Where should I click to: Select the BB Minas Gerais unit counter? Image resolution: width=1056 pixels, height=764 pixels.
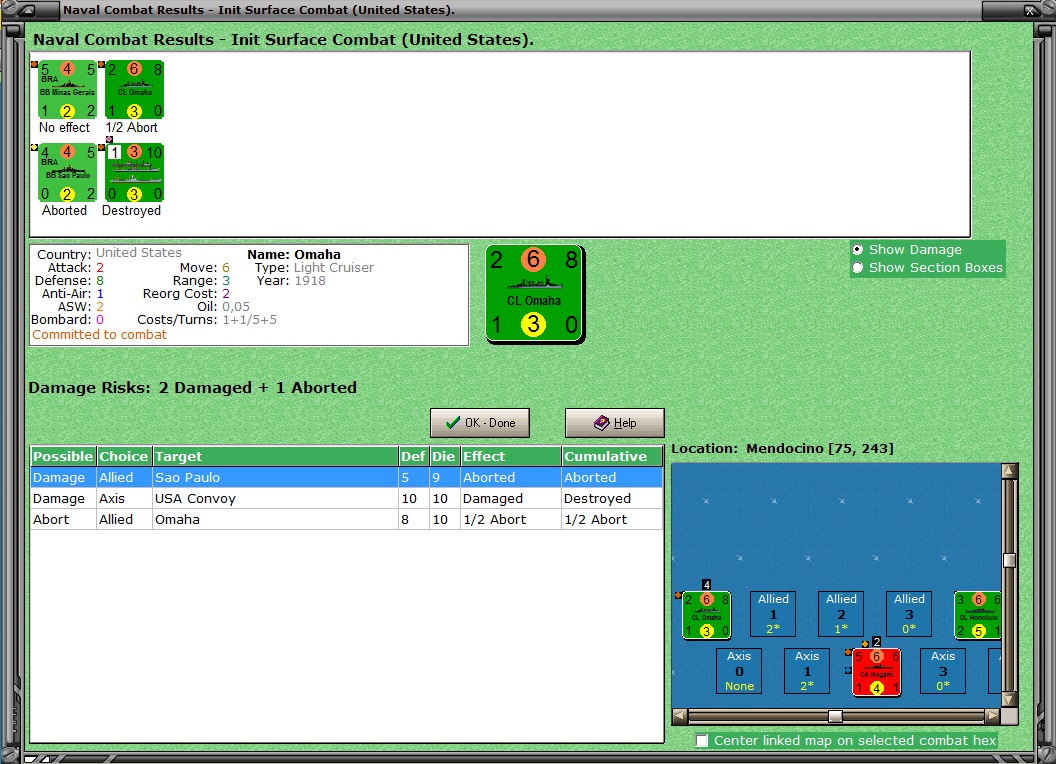pos(67,90)
